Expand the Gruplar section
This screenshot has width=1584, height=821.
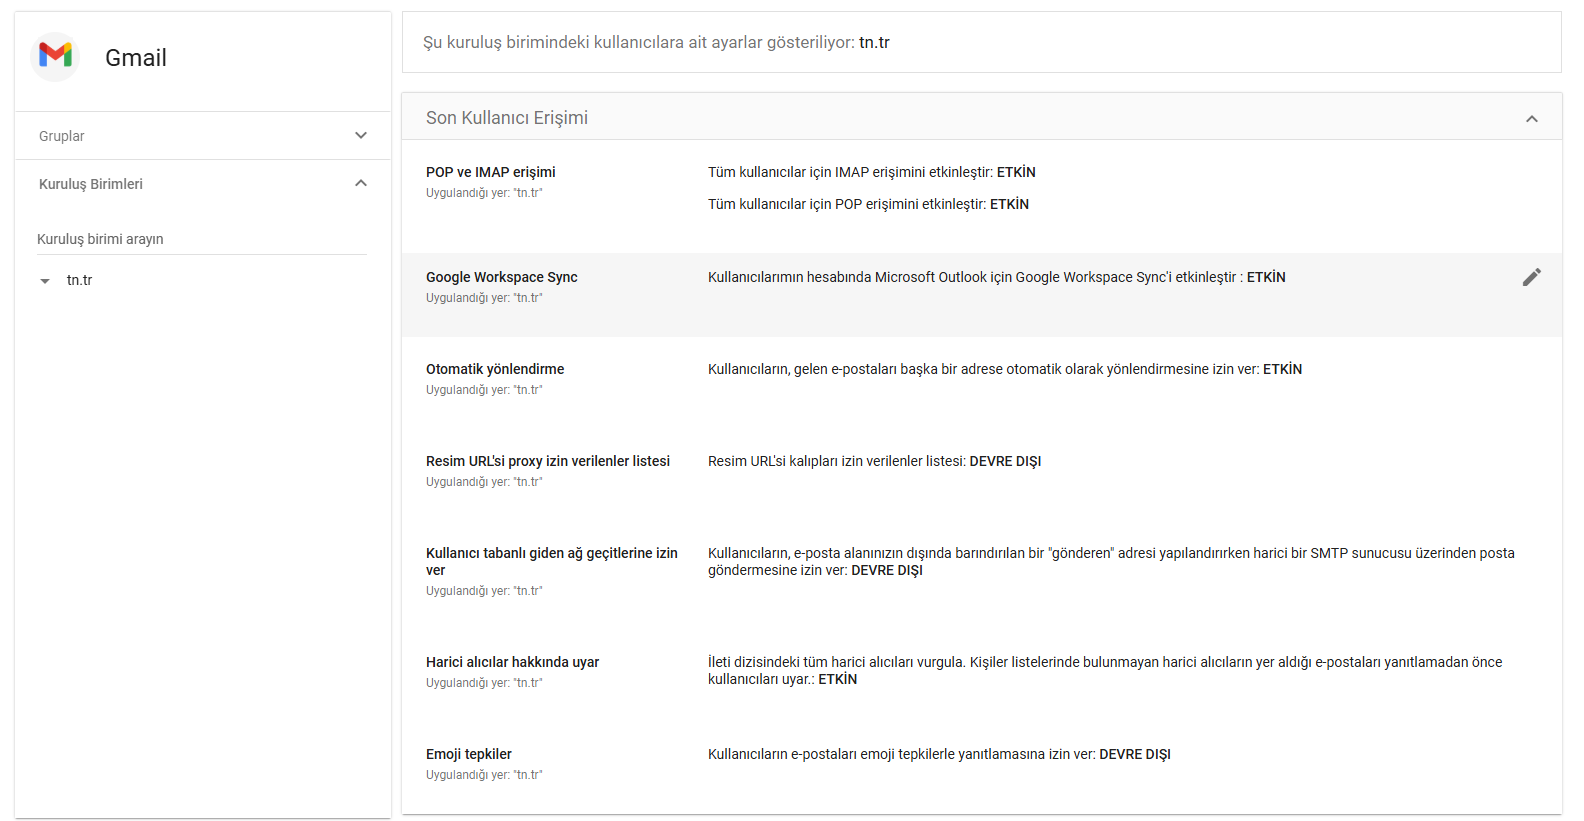tap(203, 136)
